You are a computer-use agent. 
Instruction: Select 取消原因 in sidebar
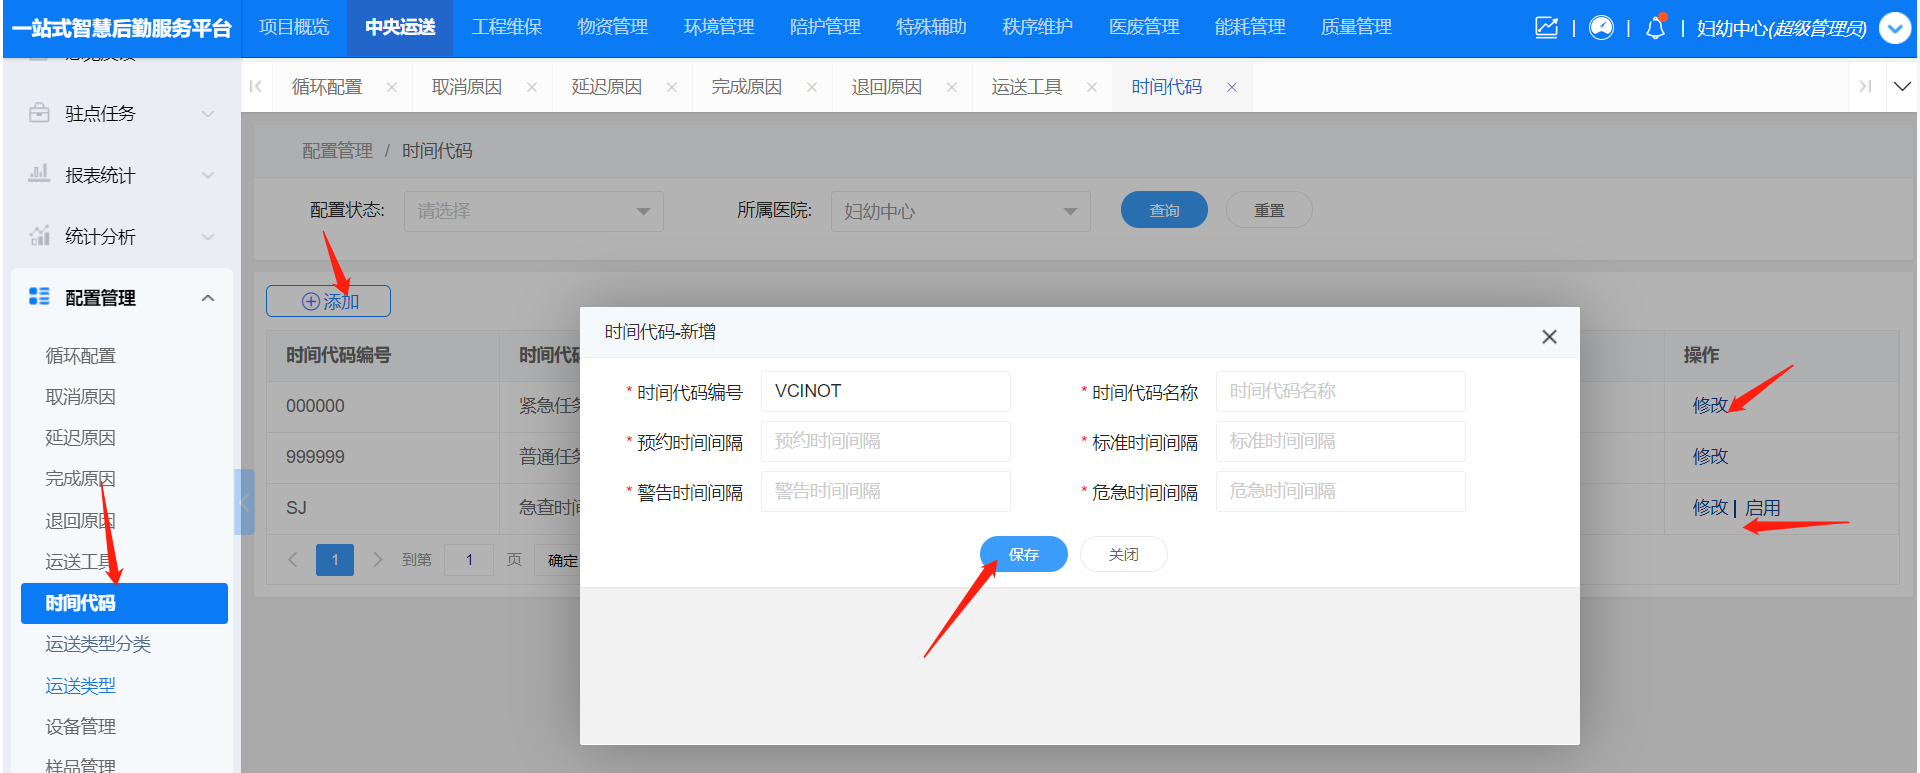[x=81, y=397]
